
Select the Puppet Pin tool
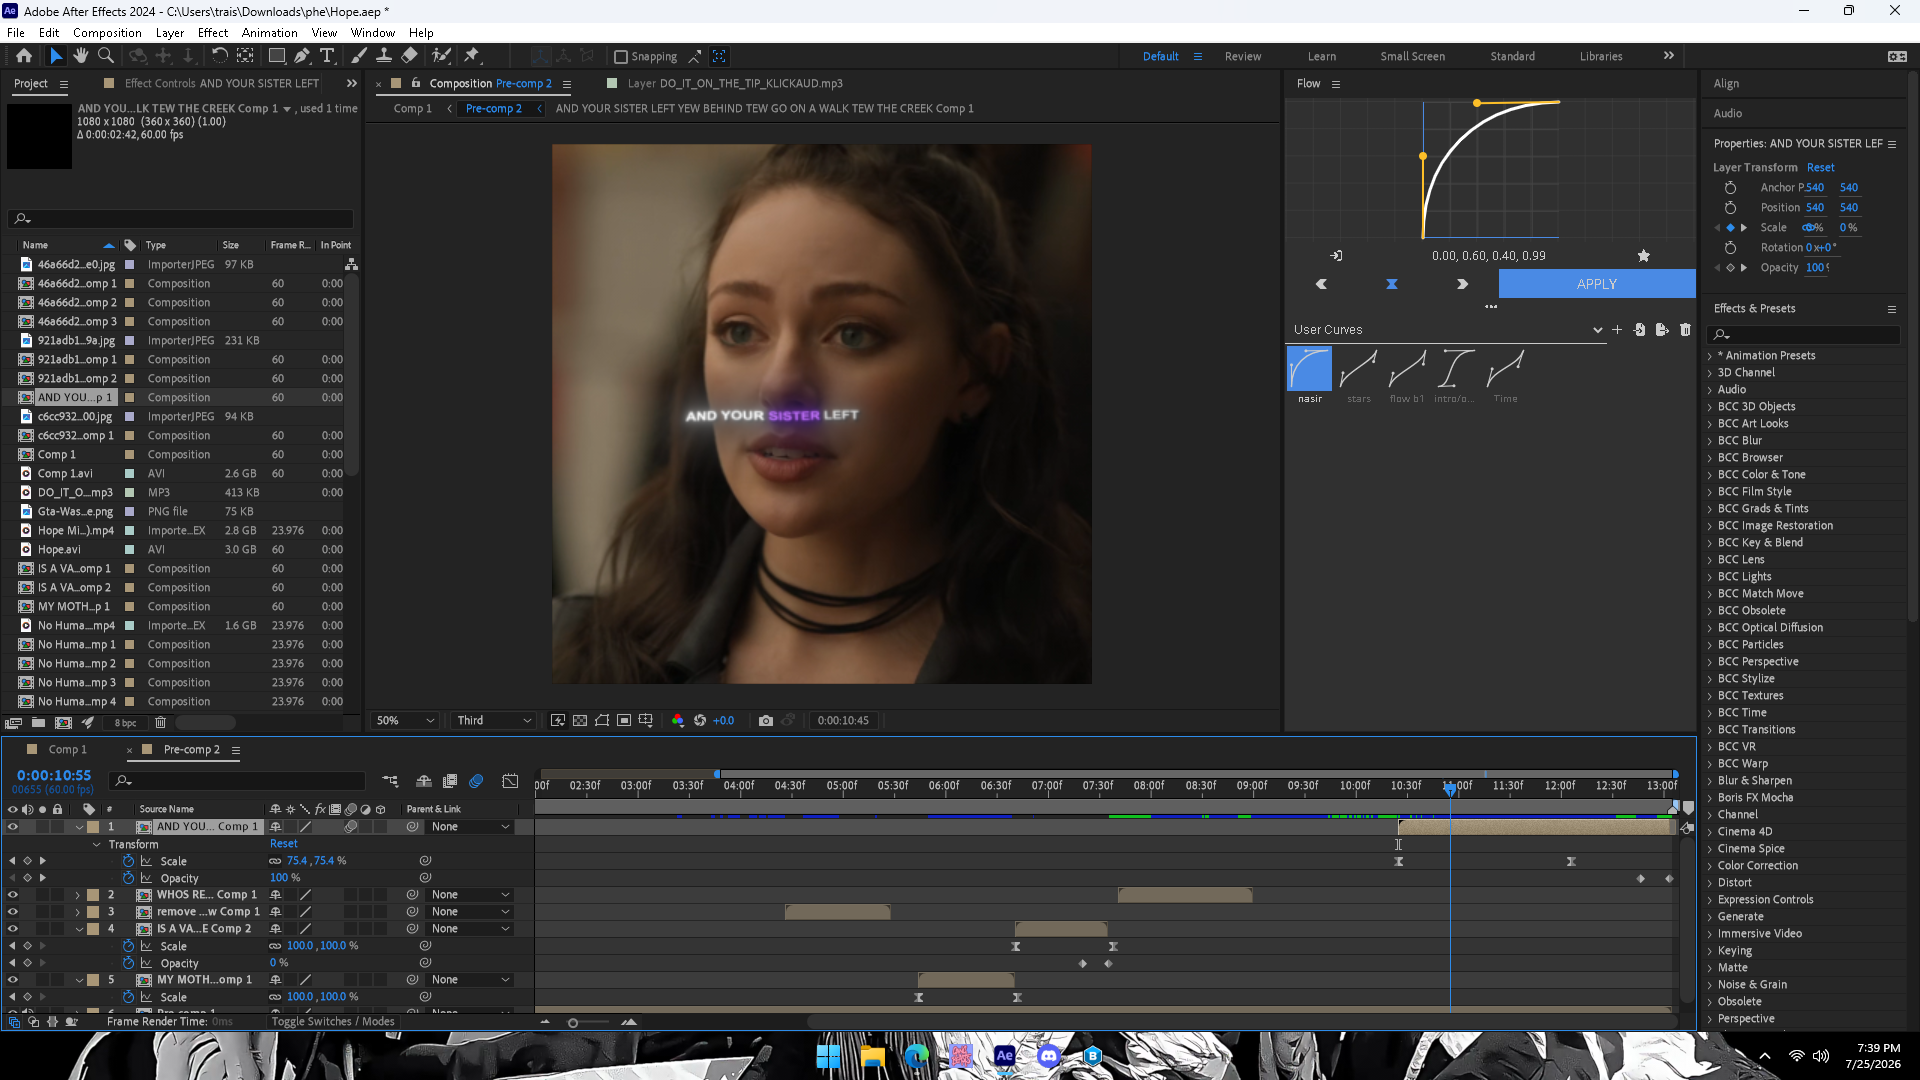pyautogui.click(x=472, y=56)
